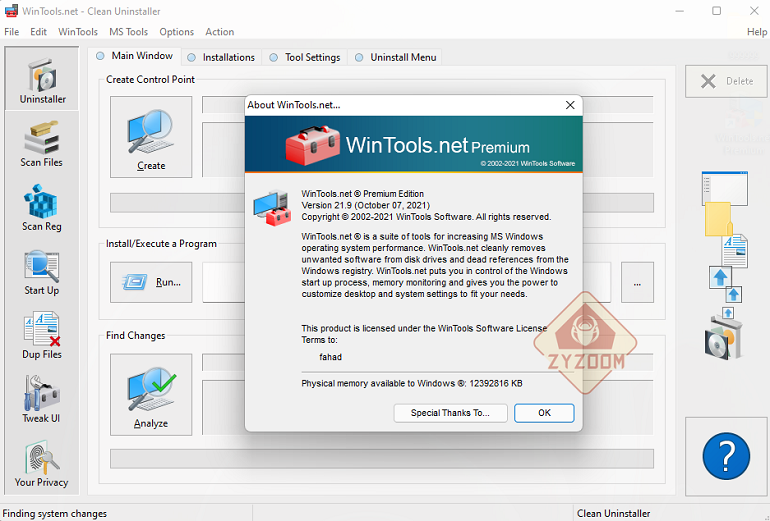Click the computer and toolbox icon in About dialog

(272, 208)
